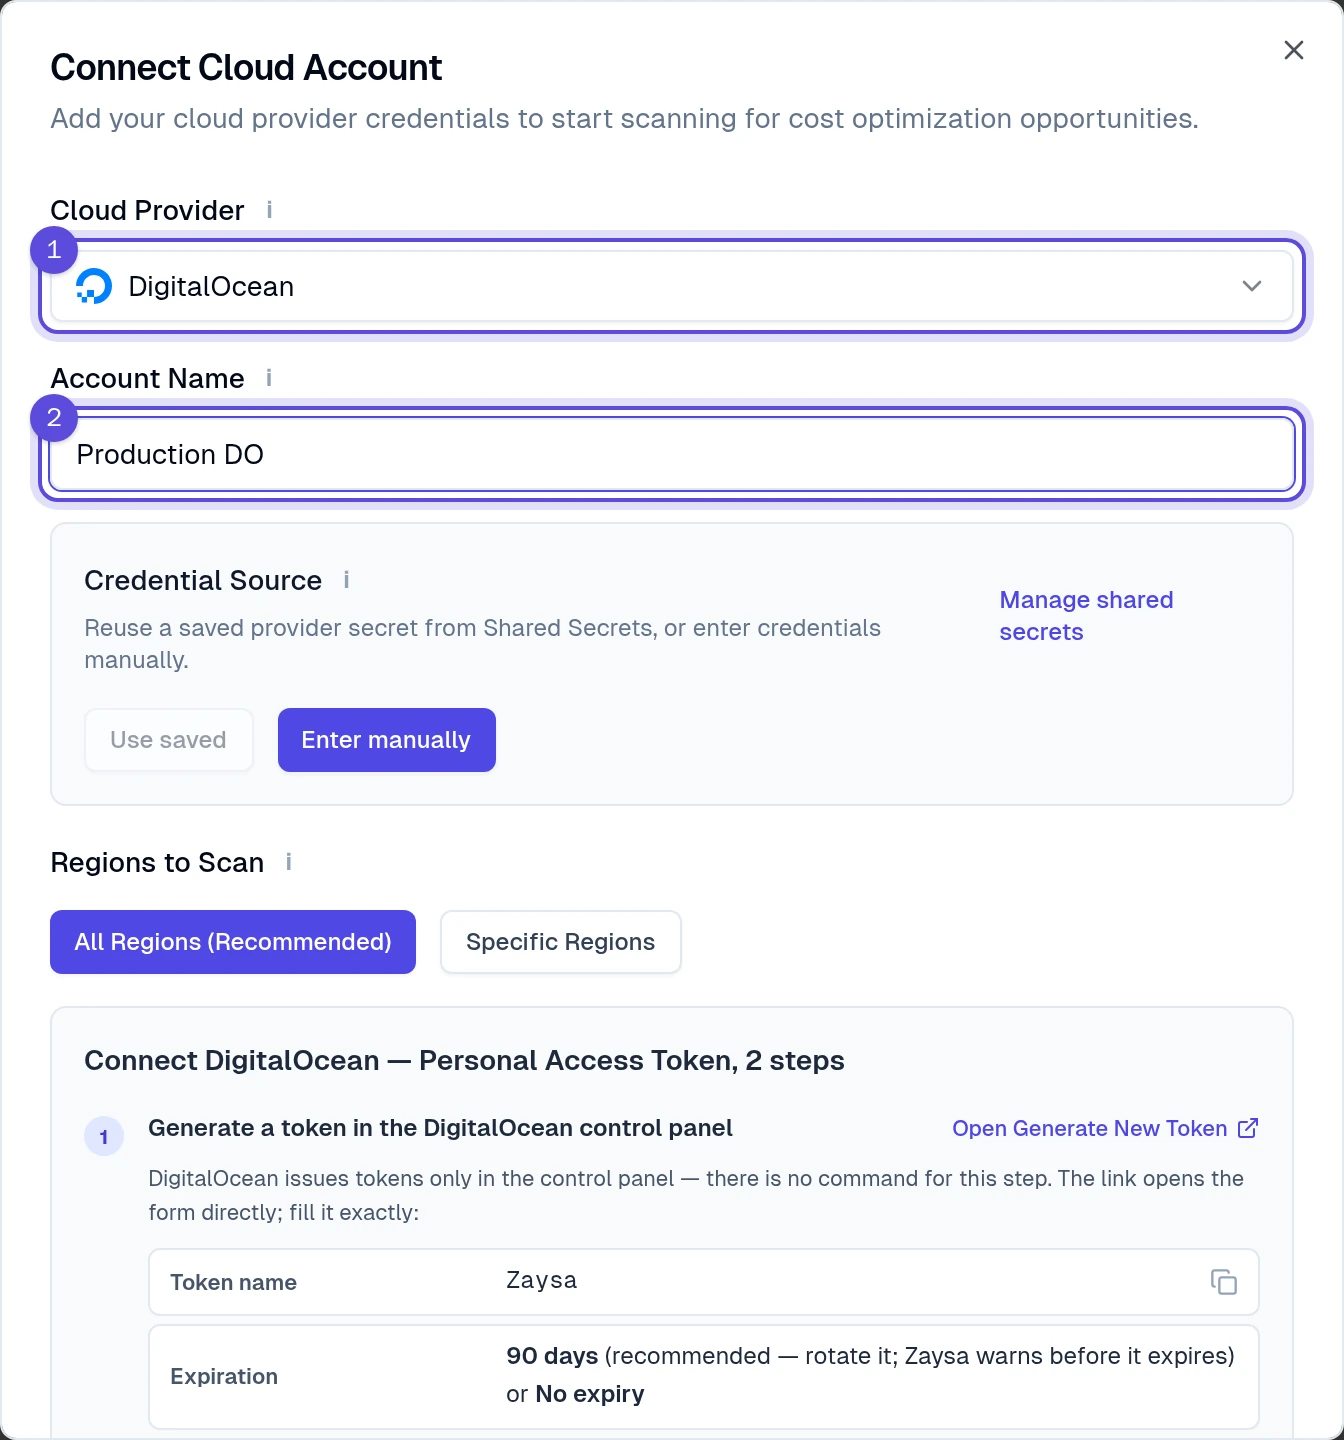Show info tooltip for Credential Source

346,580
